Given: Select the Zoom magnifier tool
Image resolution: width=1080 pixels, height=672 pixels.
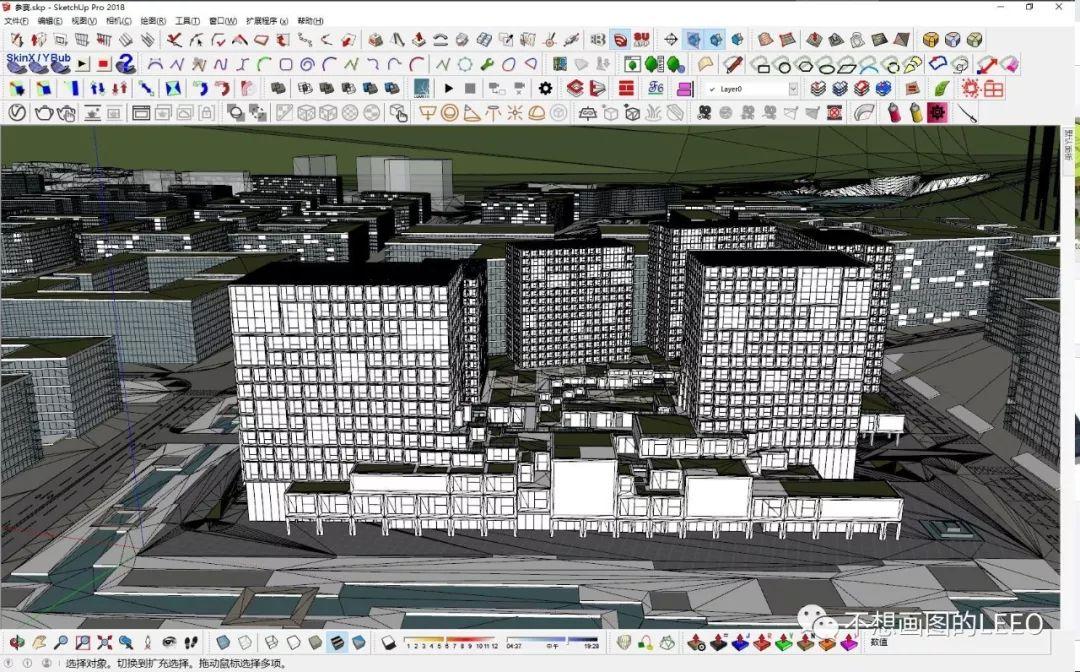Looking at the screenshot, I should 61,642.
